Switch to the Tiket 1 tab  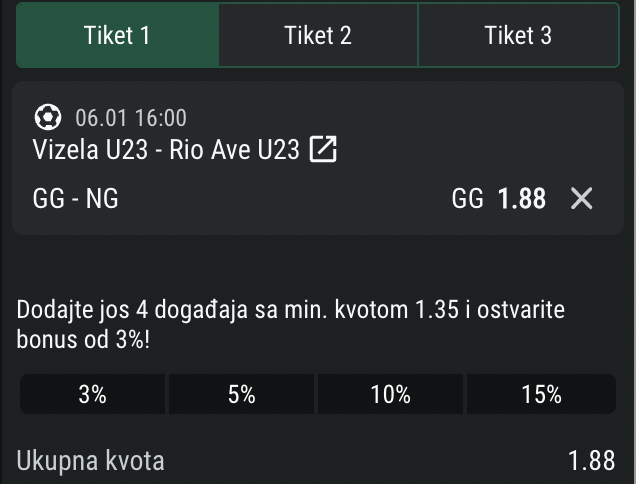(117, 35)
